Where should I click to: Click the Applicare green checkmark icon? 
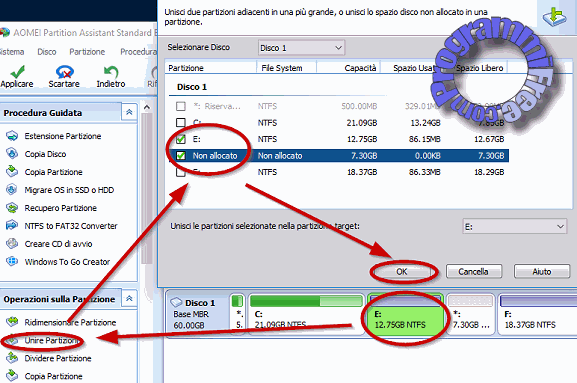[17, 72]
